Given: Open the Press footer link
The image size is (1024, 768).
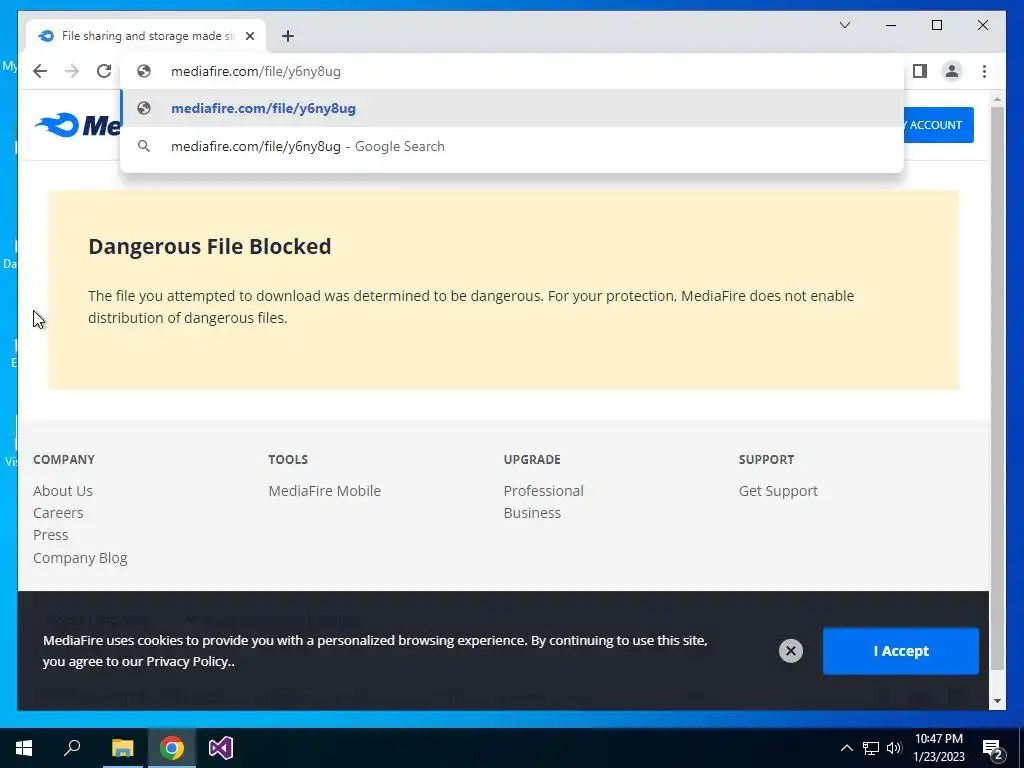Looking at the screenshot, I should pyautogui.click(x=50, y=535).
